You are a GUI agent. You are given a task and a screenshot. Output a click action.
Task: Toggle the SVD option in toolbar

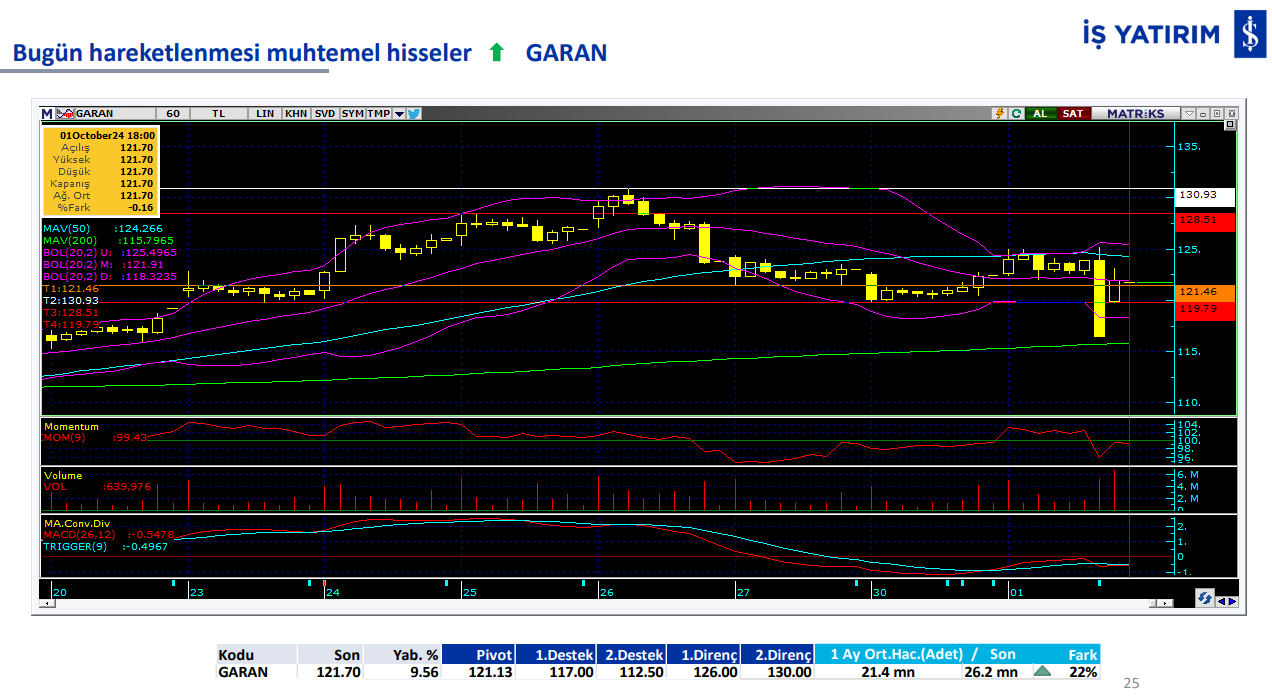pyautogui.click(x=325, y=113)
